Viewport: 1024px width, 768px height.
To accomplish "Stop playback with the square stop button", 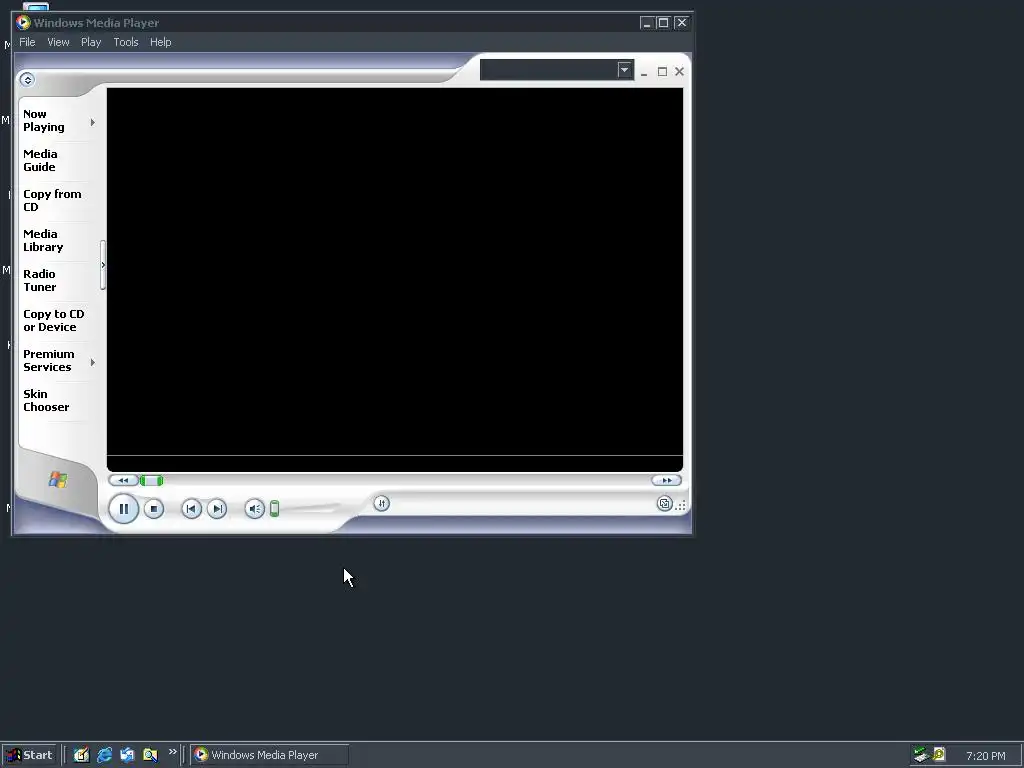I will [153, 509].
